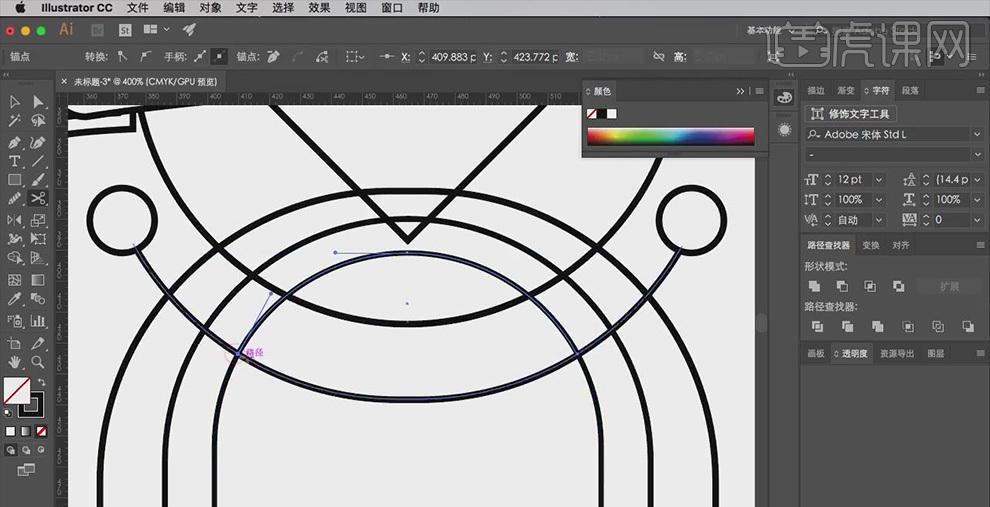Switch to the 图层 tab
990x507 pixels.
coord(936,354)
